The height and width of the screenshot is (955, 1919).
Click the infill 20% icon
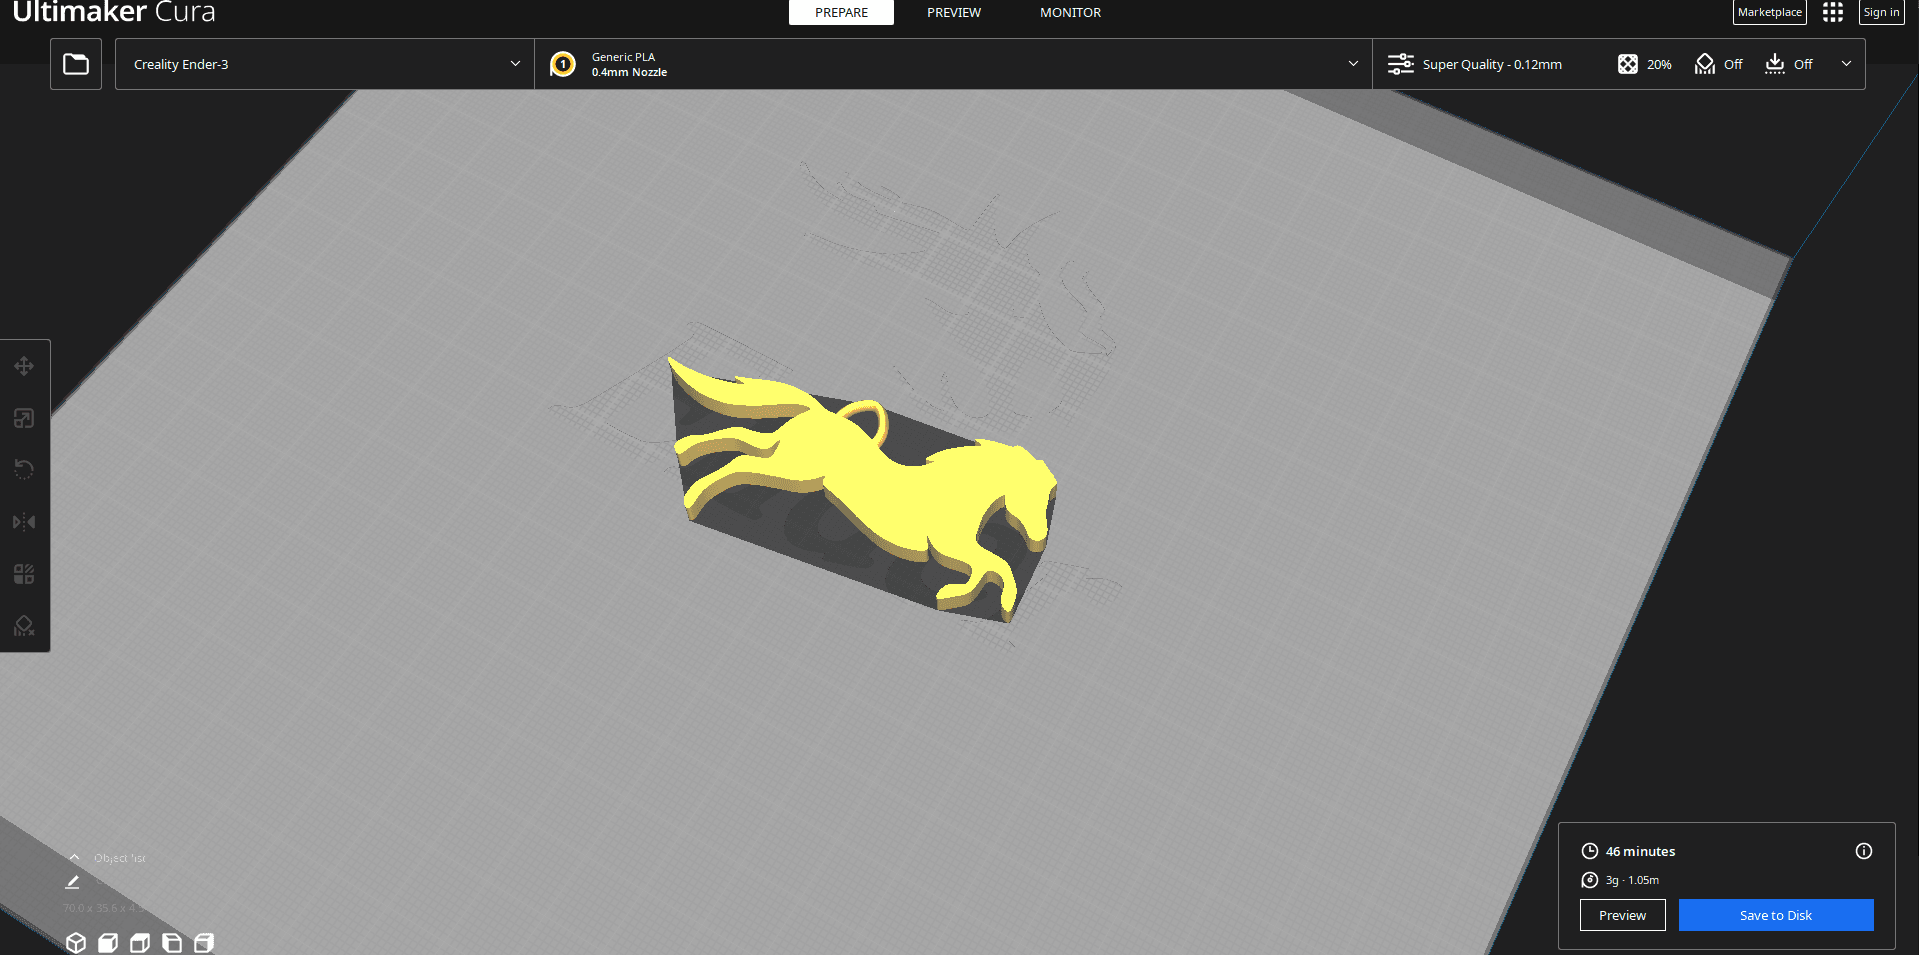pos(1628,64)
